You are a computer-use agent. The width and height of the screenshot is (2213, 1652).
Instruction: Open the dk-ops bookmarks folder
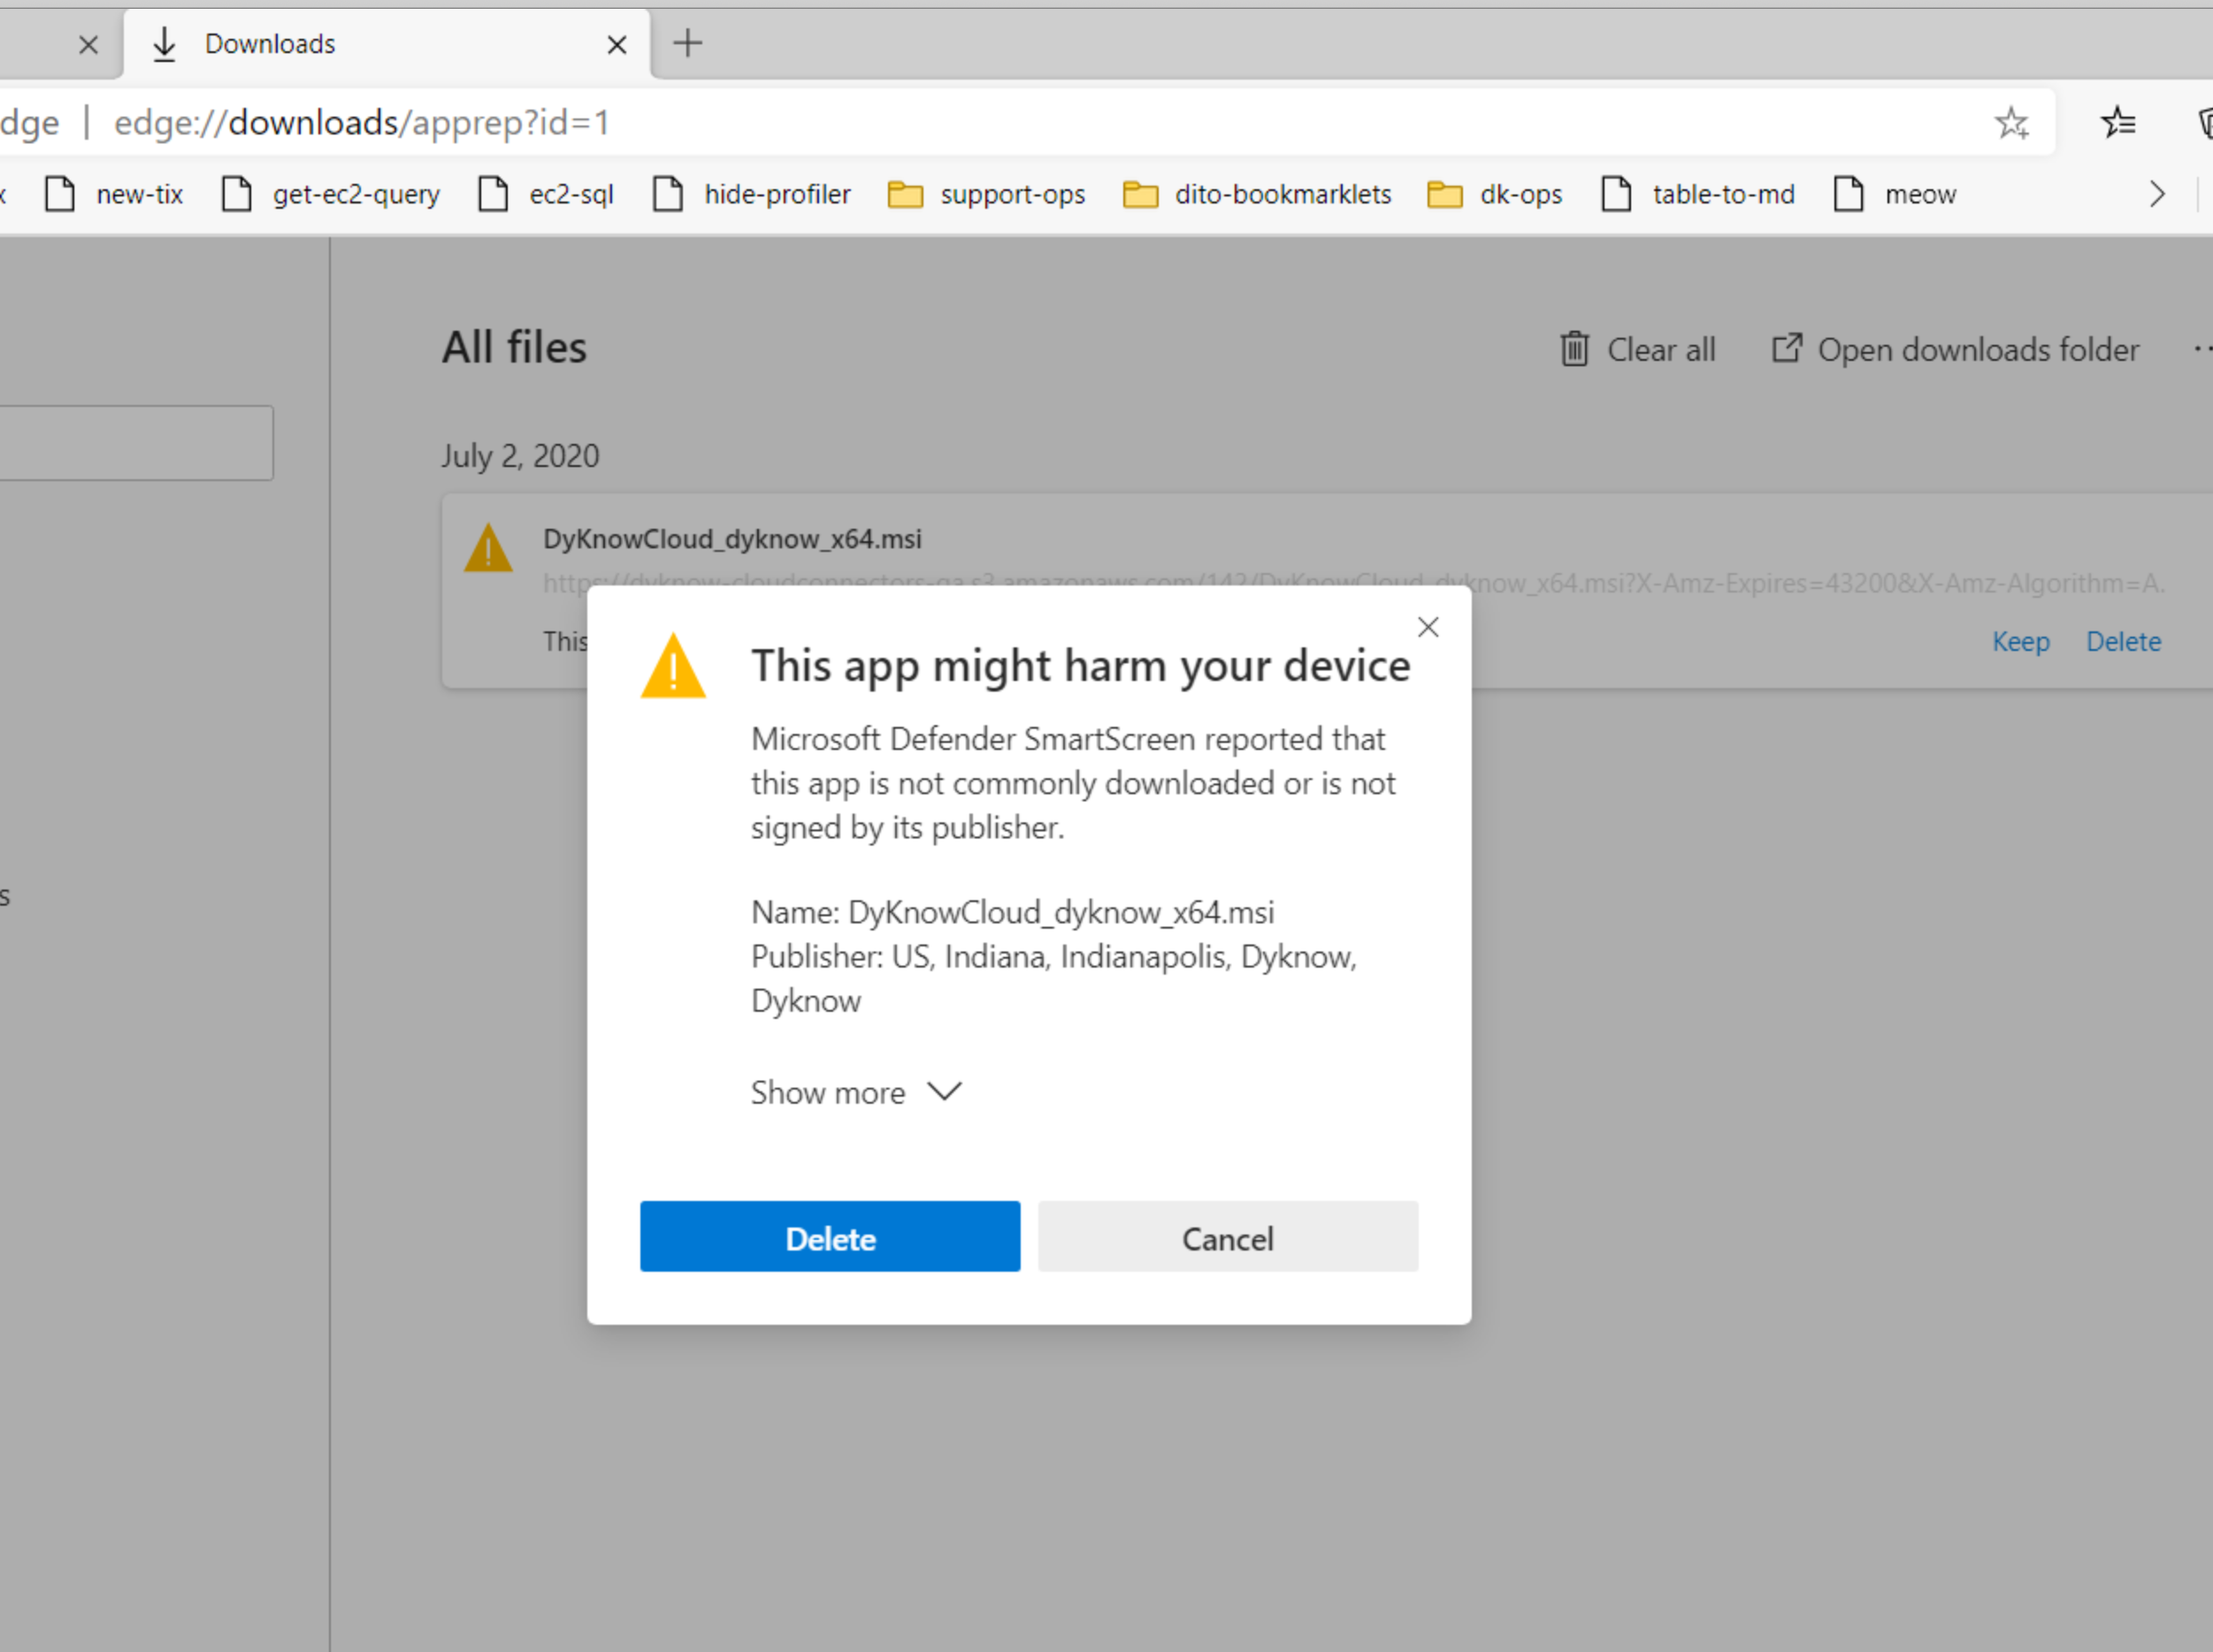tap(1494, 194)
